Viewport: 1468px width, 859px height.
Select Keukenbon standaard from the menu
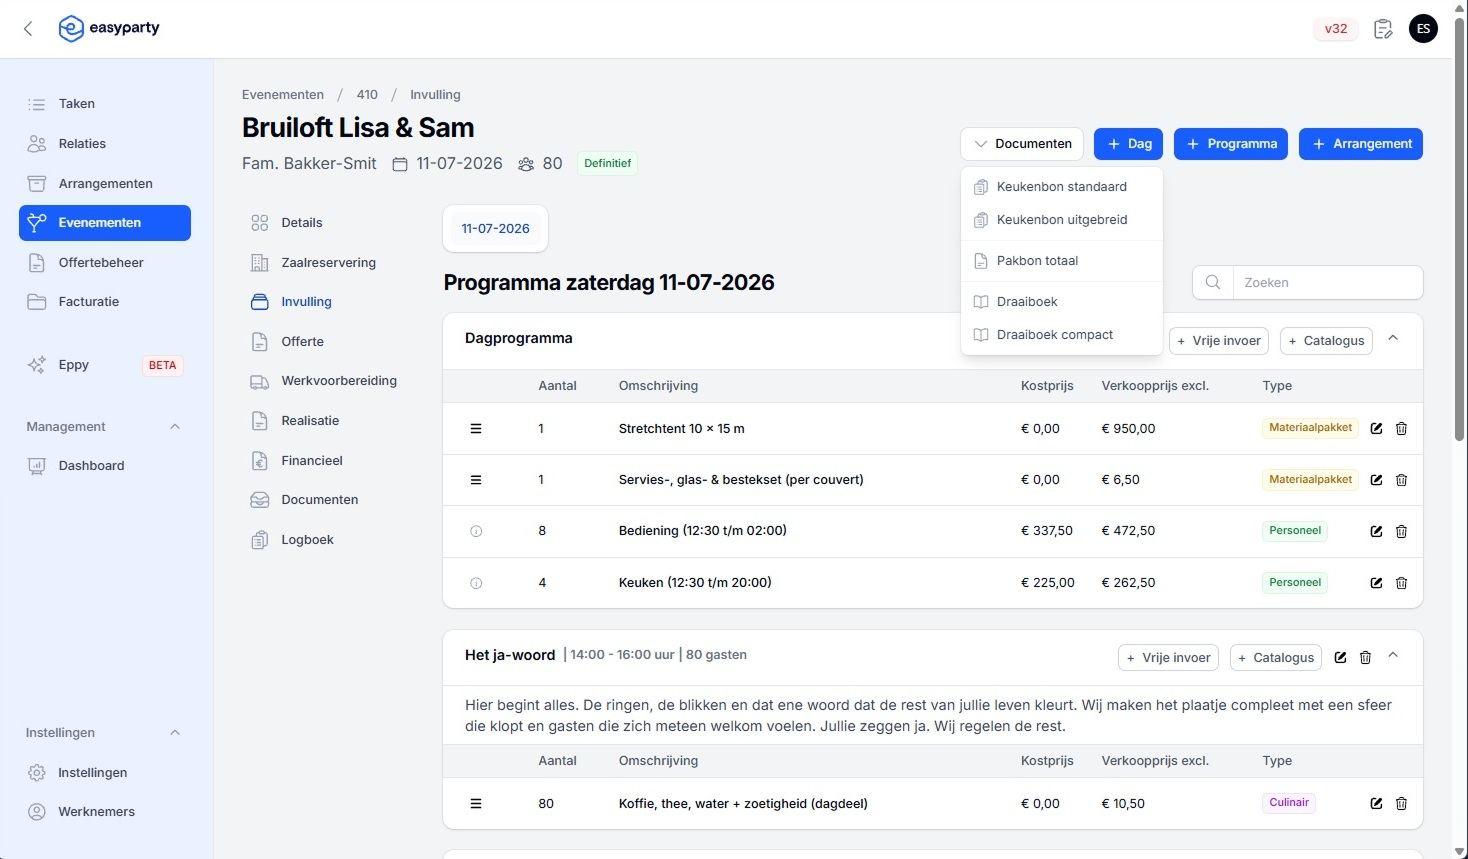pyautogui.click(x=1062, y=187)
